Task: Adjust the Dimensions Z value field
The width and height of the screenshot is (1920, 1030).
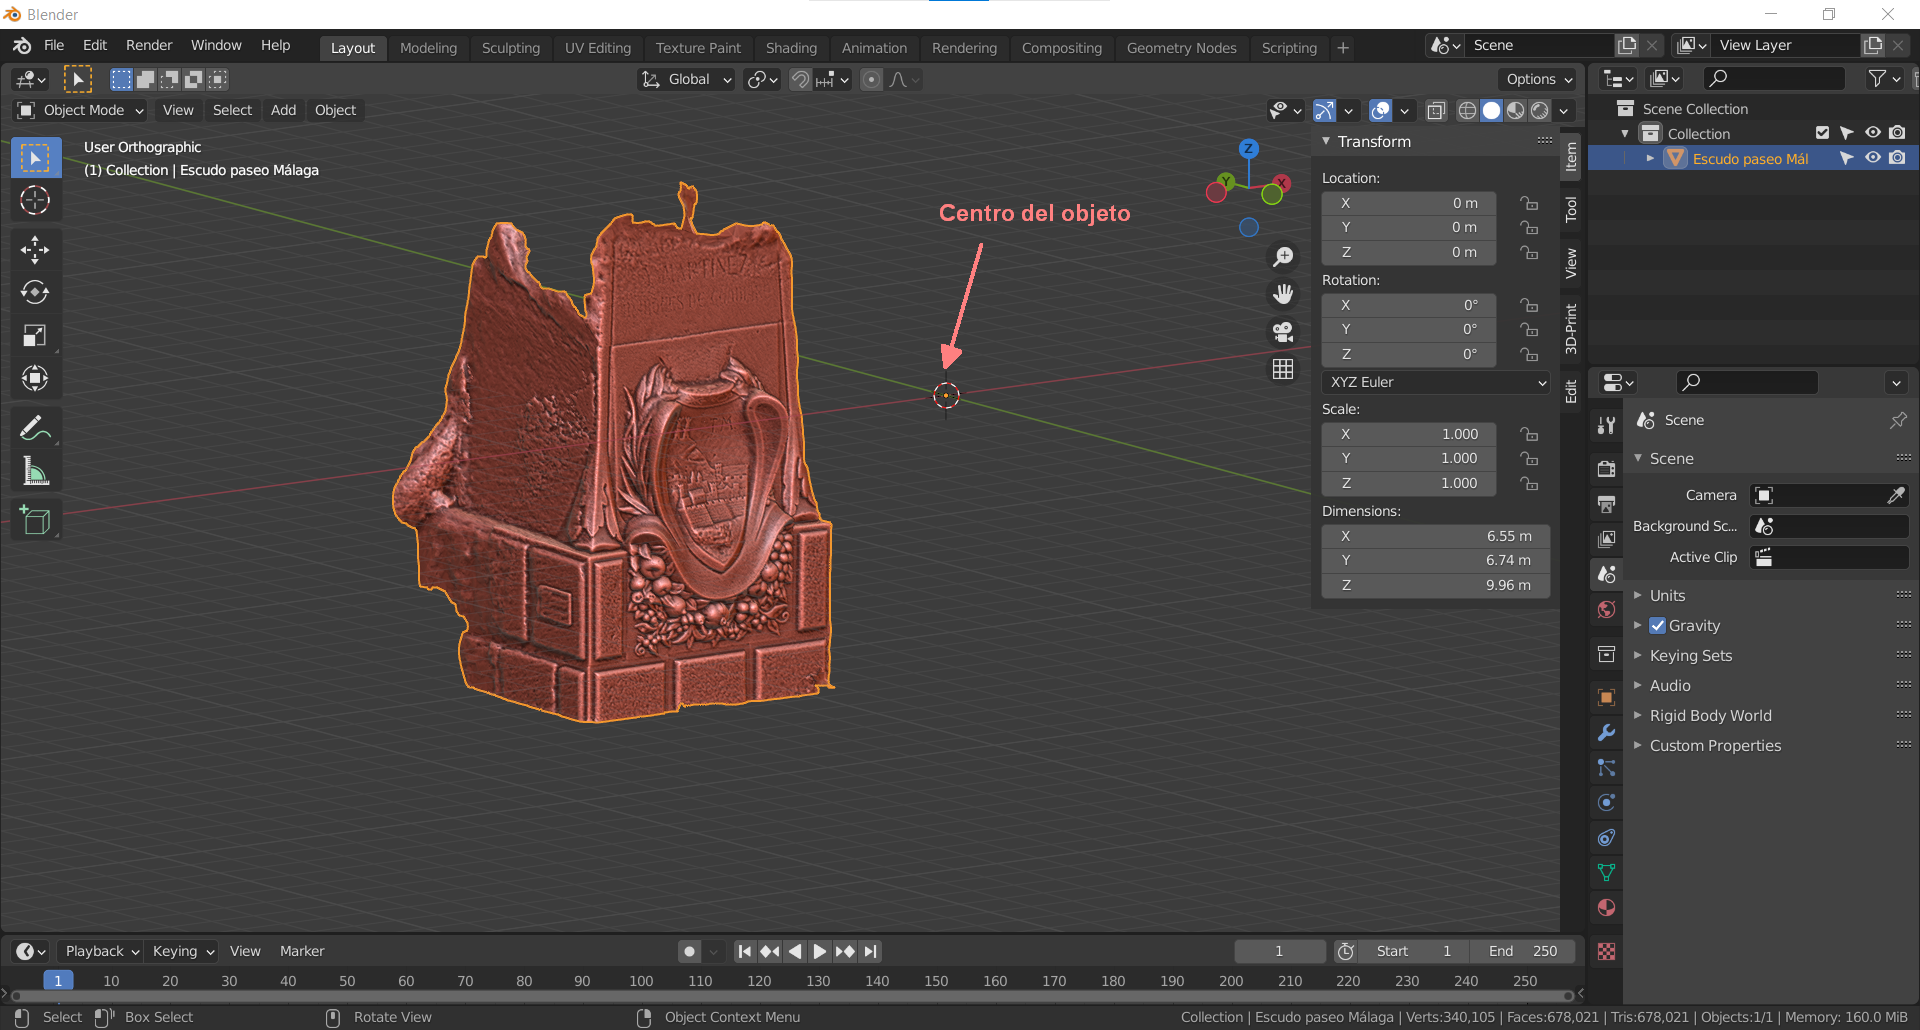Action: pos(1436,586)
